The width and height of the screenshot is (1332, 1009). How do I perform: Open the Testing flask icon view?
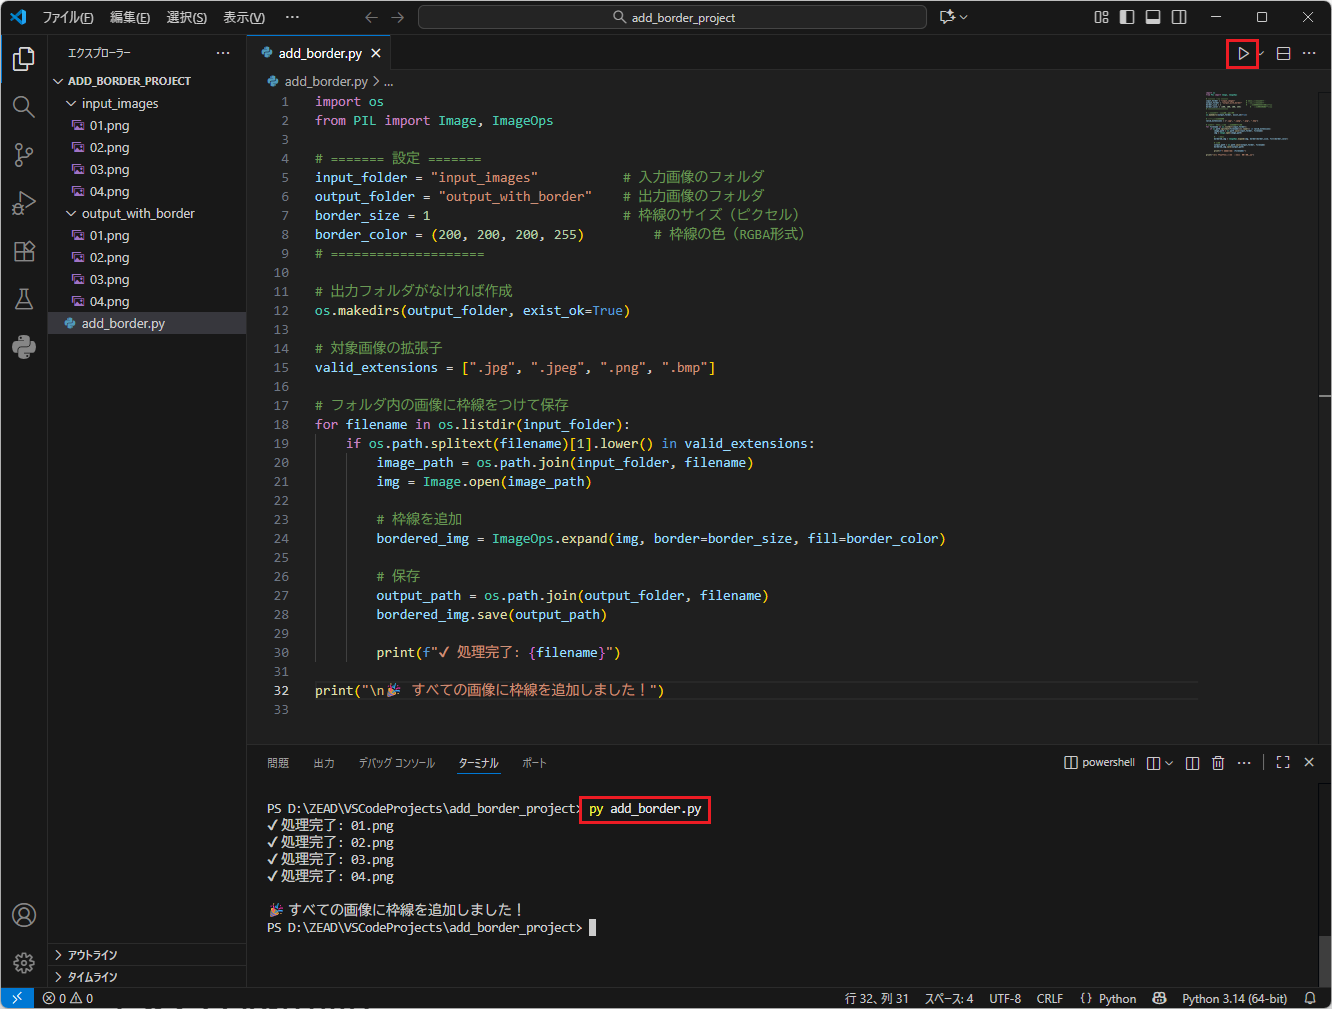(x=24, y=299)
